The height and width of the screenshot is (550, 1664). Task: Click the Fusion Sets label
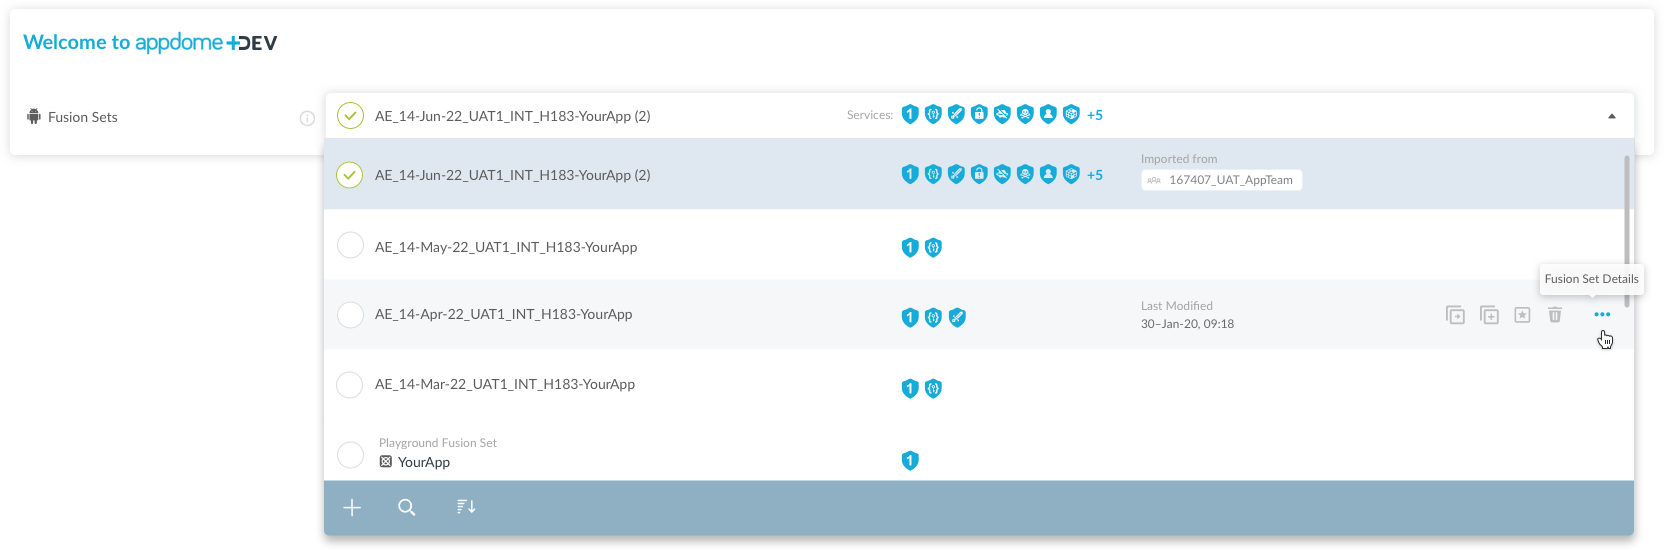(x=83, y=117)
